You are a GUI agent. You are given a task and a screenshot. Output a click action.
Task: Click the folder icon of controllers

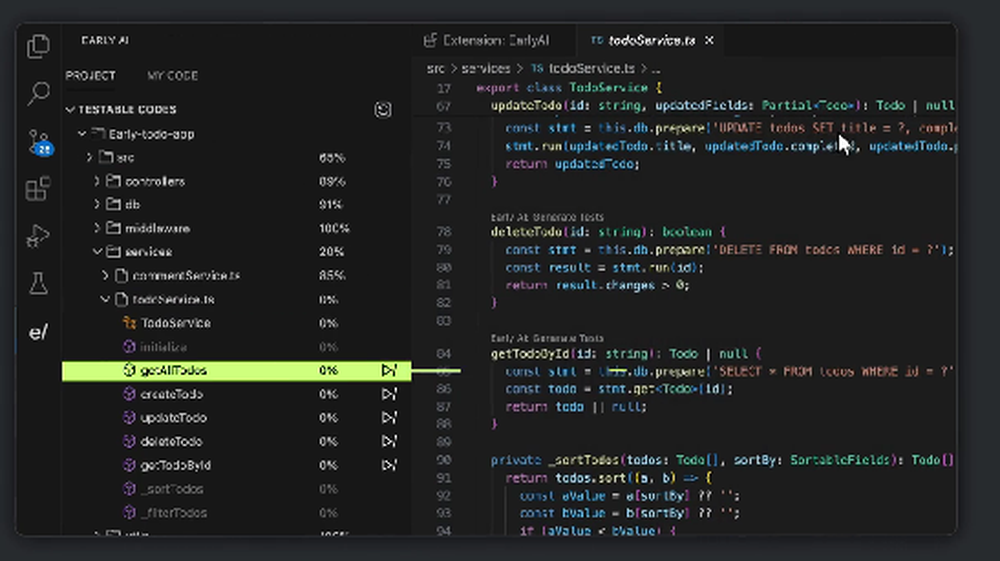[114, 181]
